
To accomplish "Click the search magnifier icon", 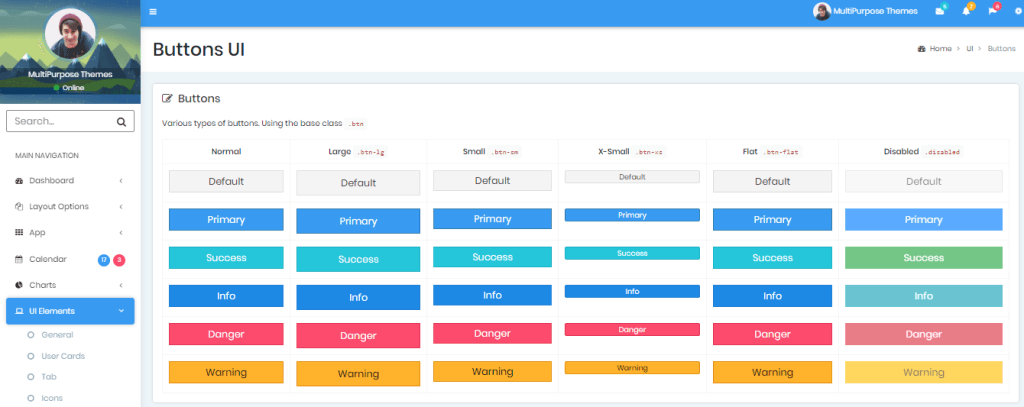I will 121,122.
